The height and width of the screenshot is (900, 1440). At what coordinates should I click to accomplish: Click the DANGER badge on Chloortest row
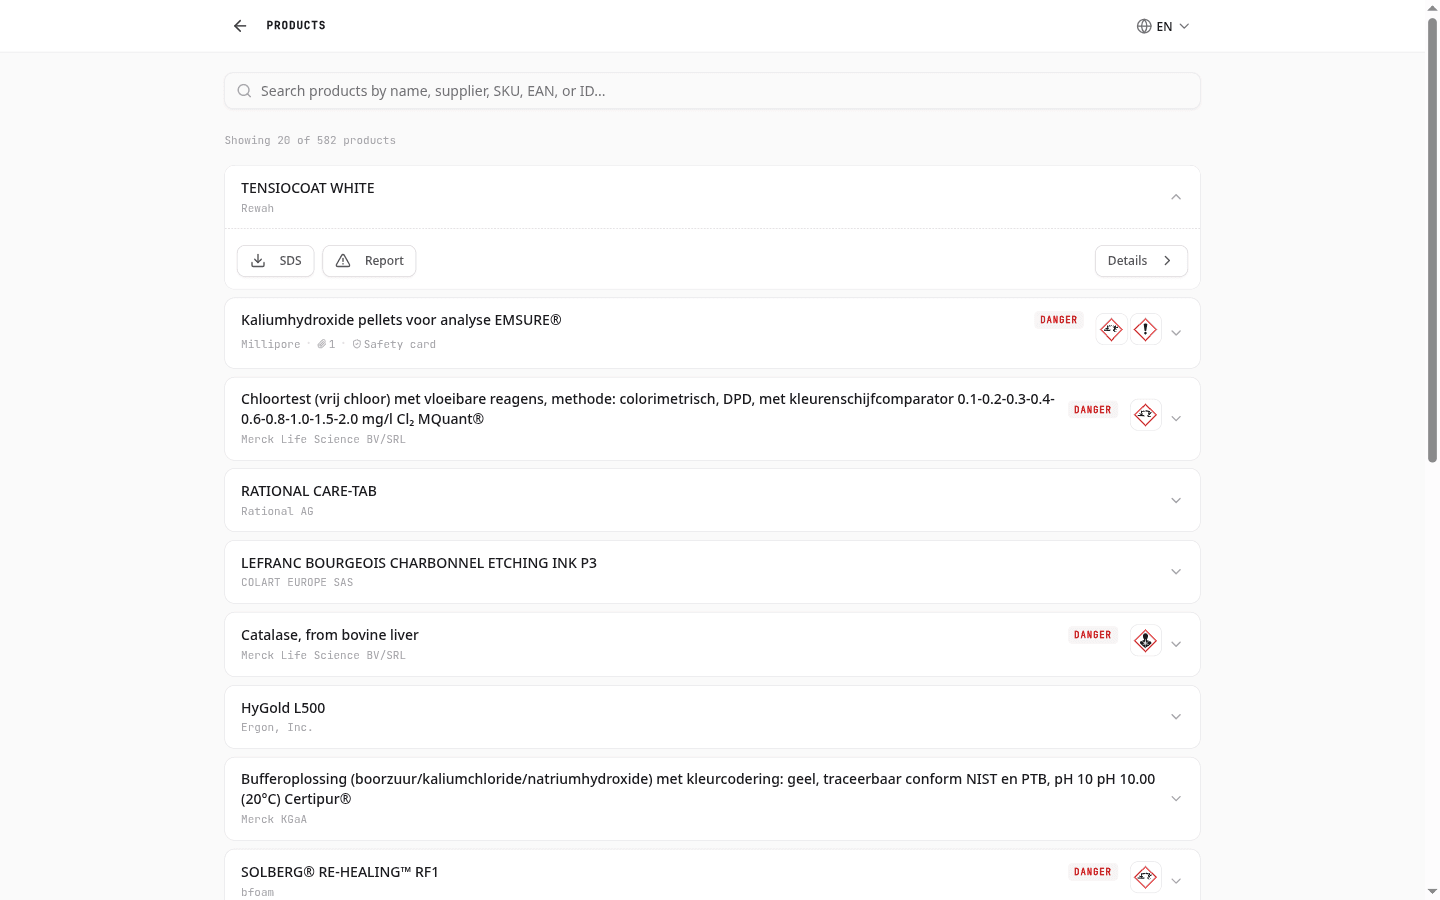(x=1093, y=410)
